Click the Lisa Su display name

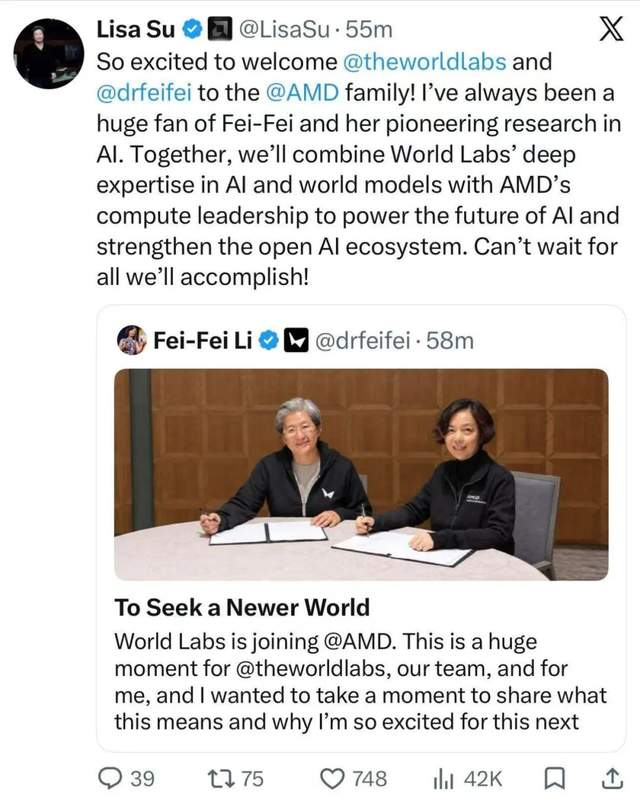tap(136, 30)
